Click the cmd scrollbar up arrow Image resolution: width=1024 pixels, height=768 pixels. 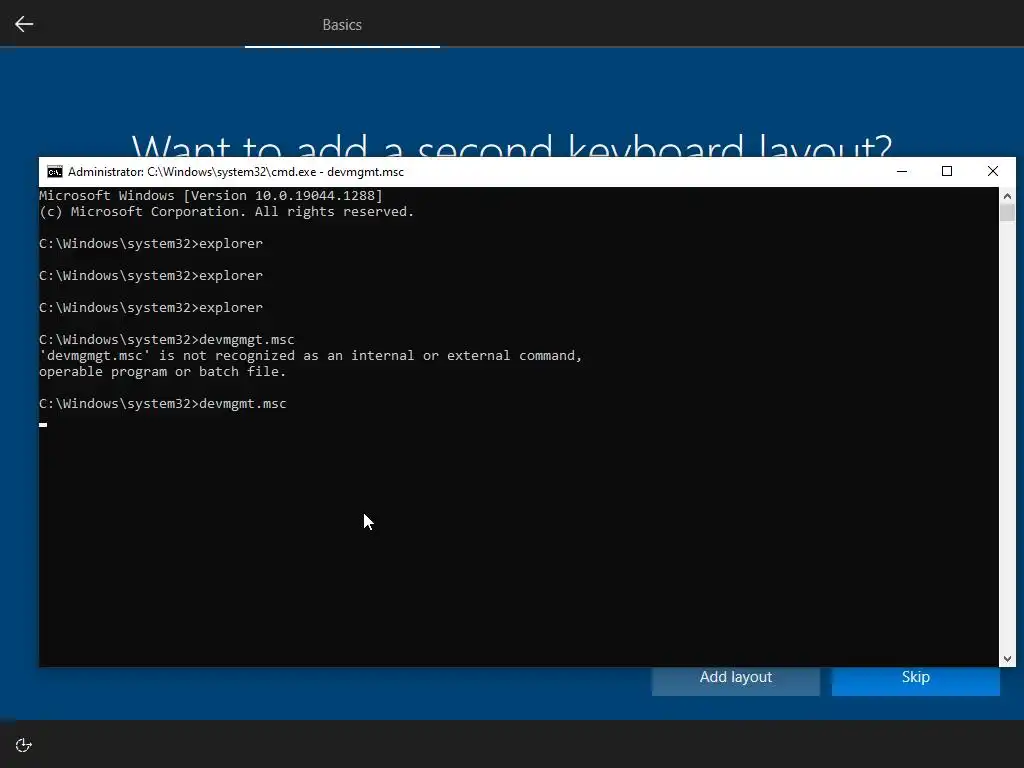click(1007, 195)
